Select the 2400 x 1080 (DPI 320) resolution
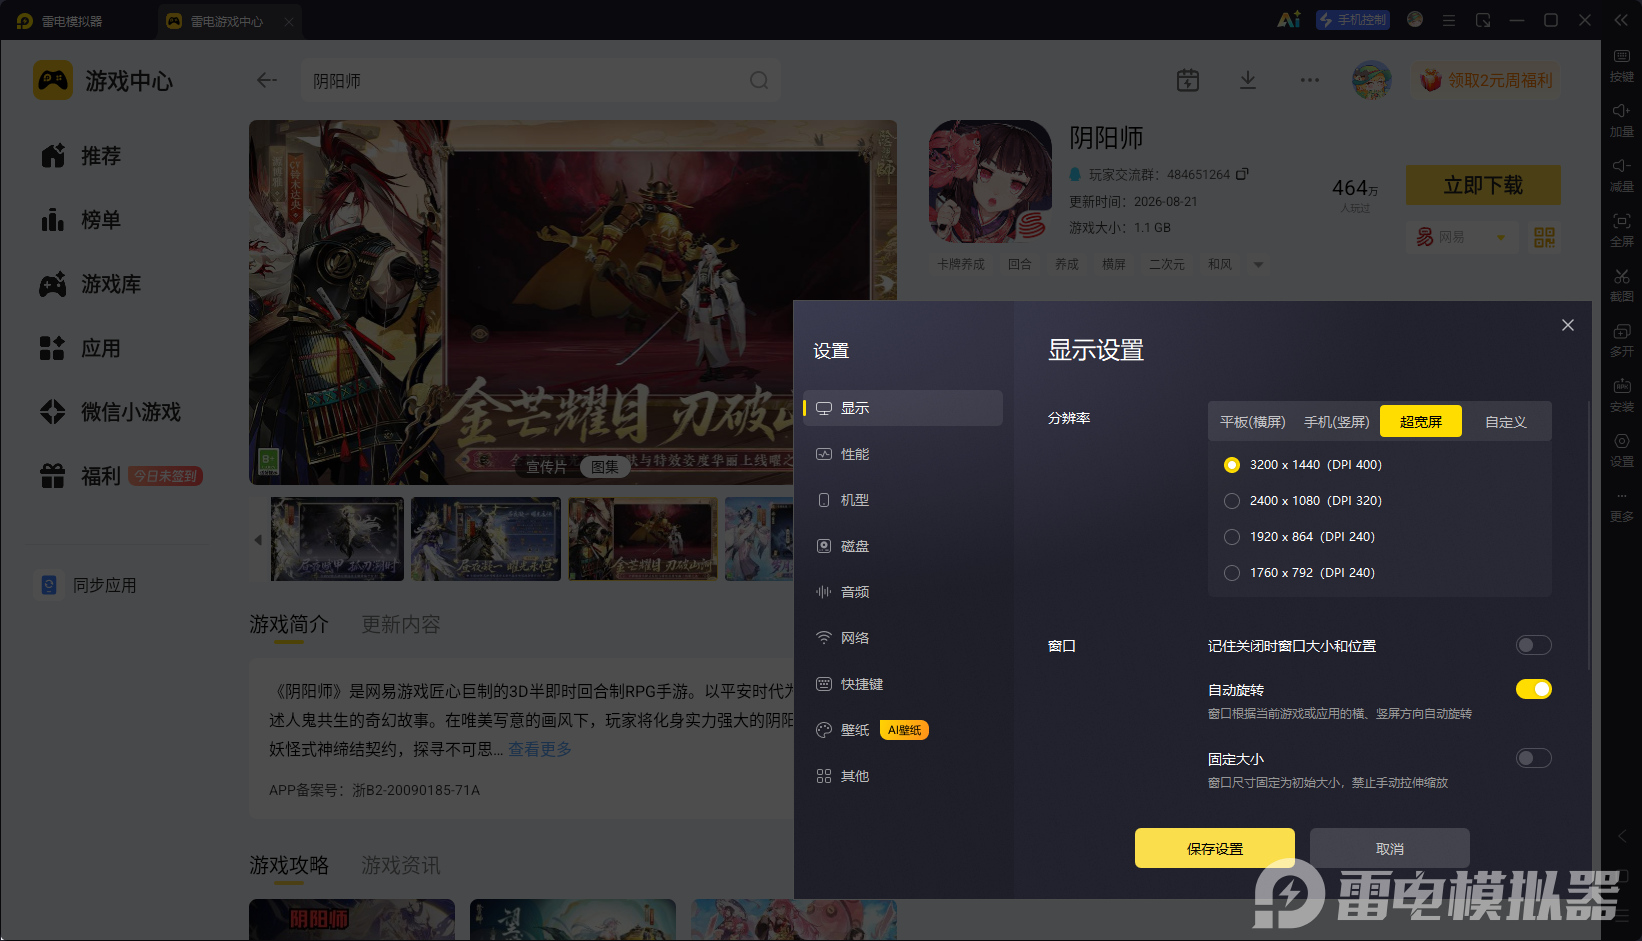This screenshot has height=941, width=1642. [1232, 501]
